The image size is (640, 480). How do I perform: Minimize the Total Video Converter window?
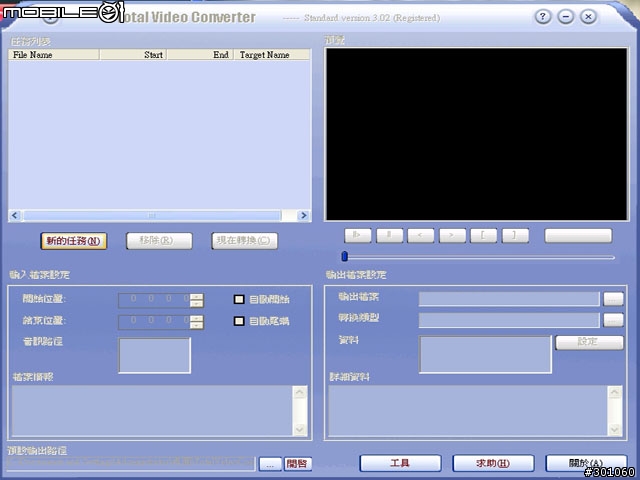(x=565, y=17)
